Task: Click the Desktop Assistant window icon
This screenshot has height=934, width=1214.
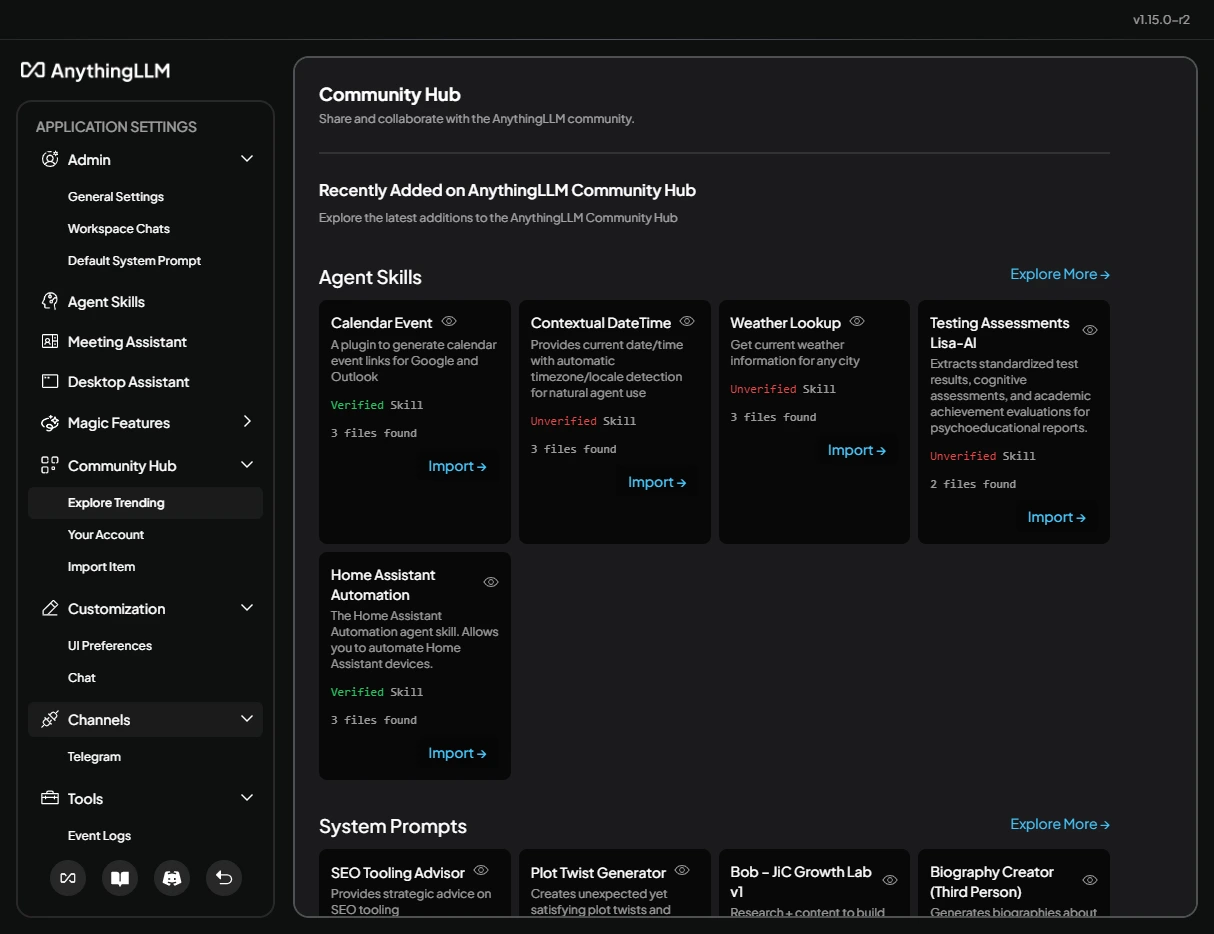Action: [50, 381]
